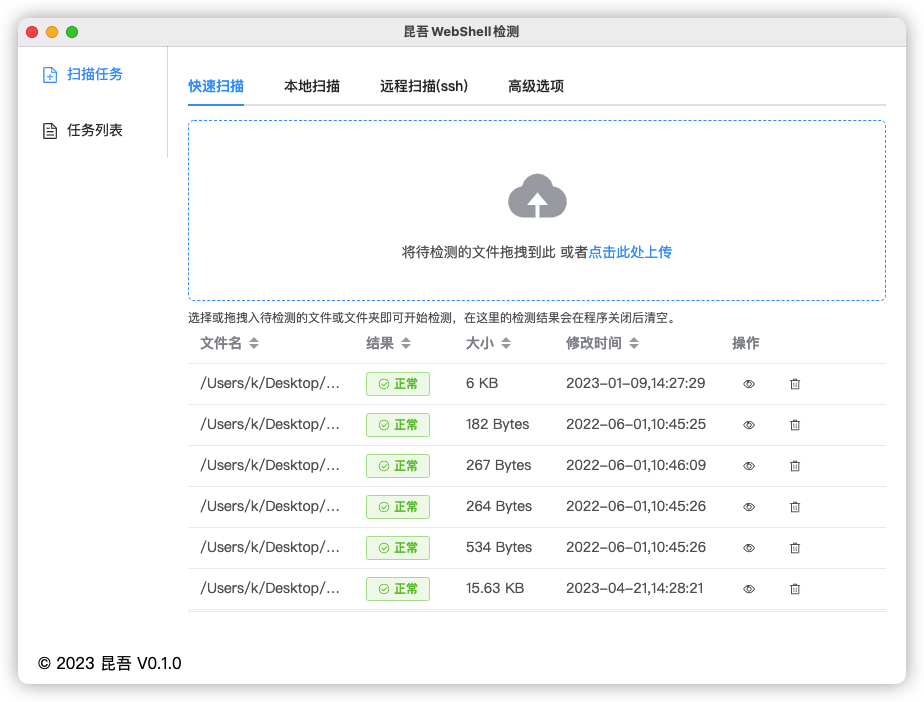Delete the 182 Bytes file entry
This screenshot has height=702, width=924.
point(795,425)
